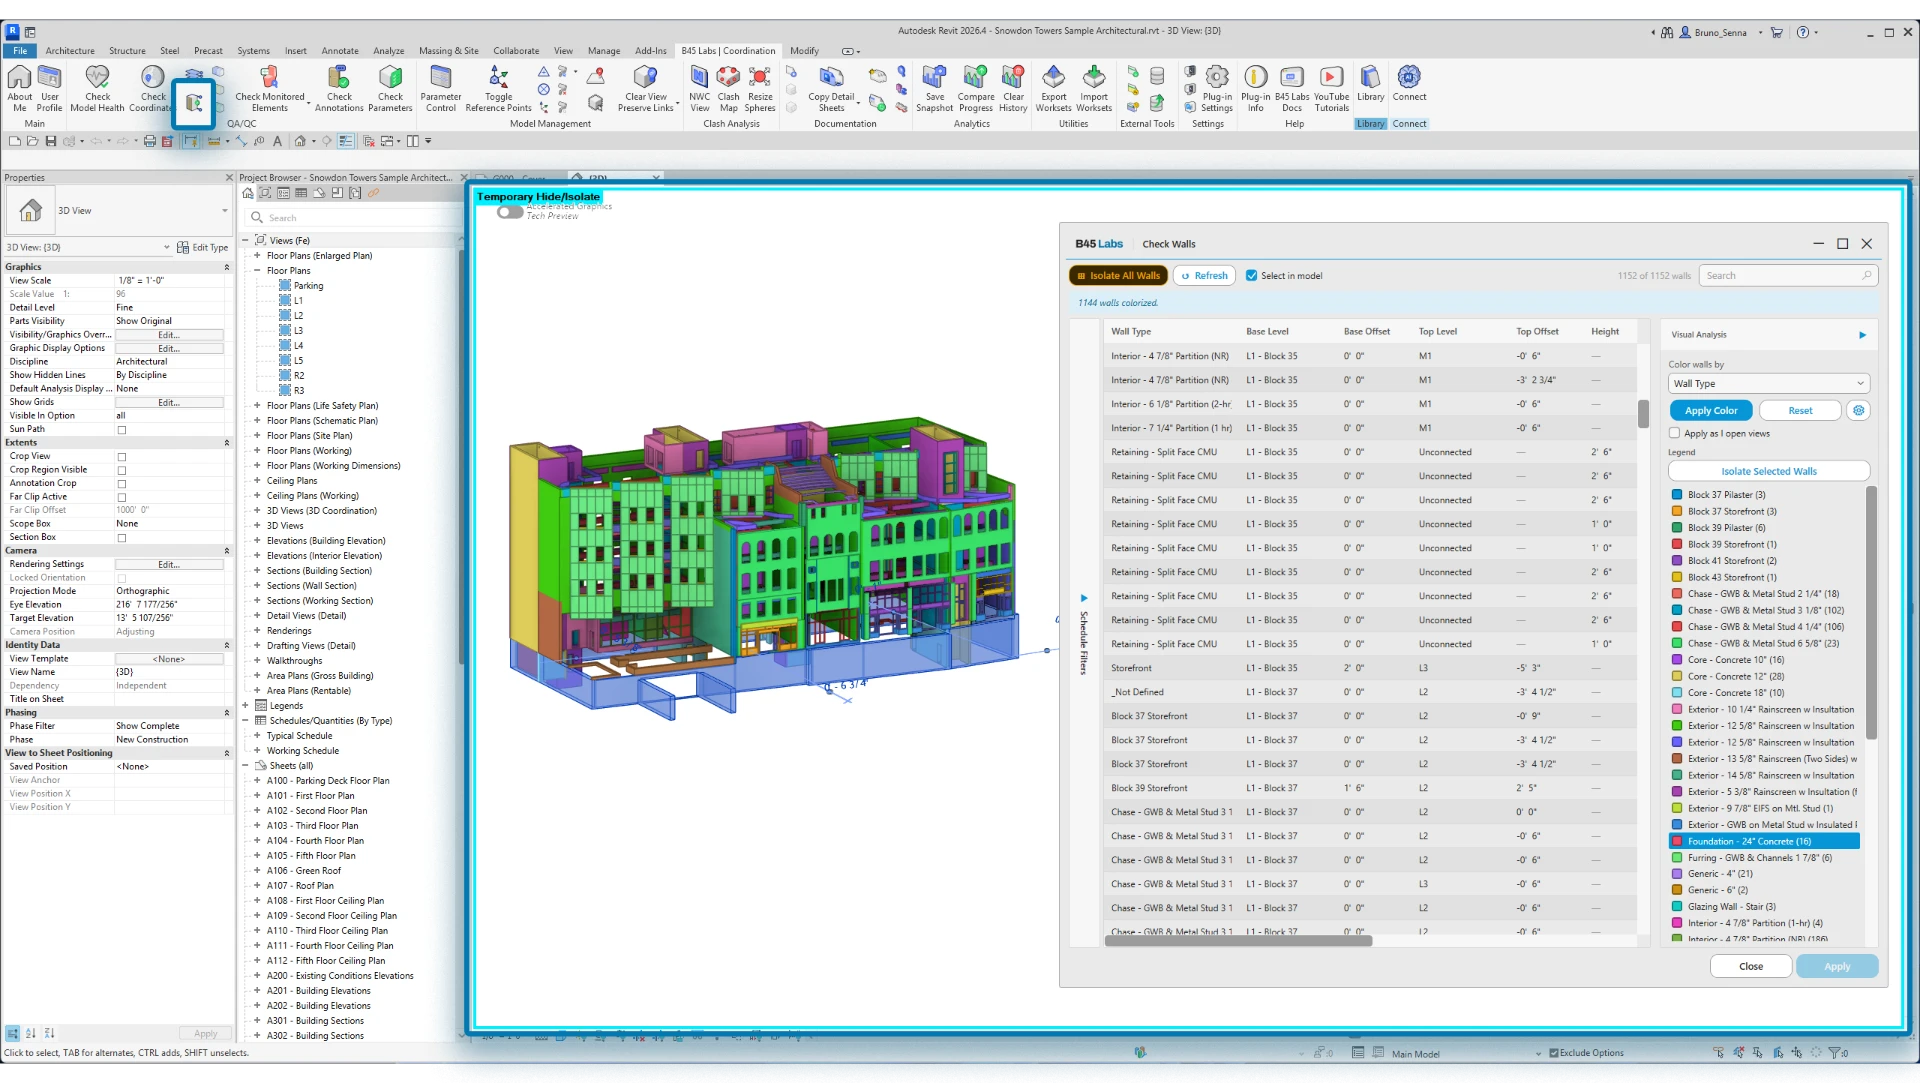Click Glazing Wall - Stair legend swatch
This screenshot has height=1083, width=1920.
click(x=1677, y=907)
